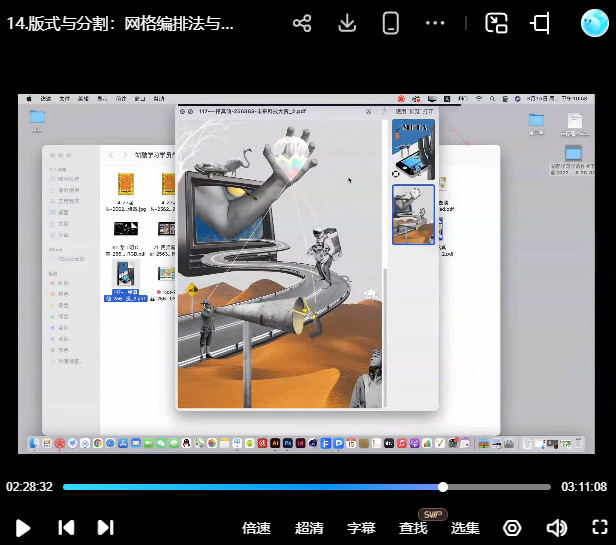Image resolution: width=616 pixels, height=545 pixels.
Task: Click the video title text at top
Action: pos(120,24)
